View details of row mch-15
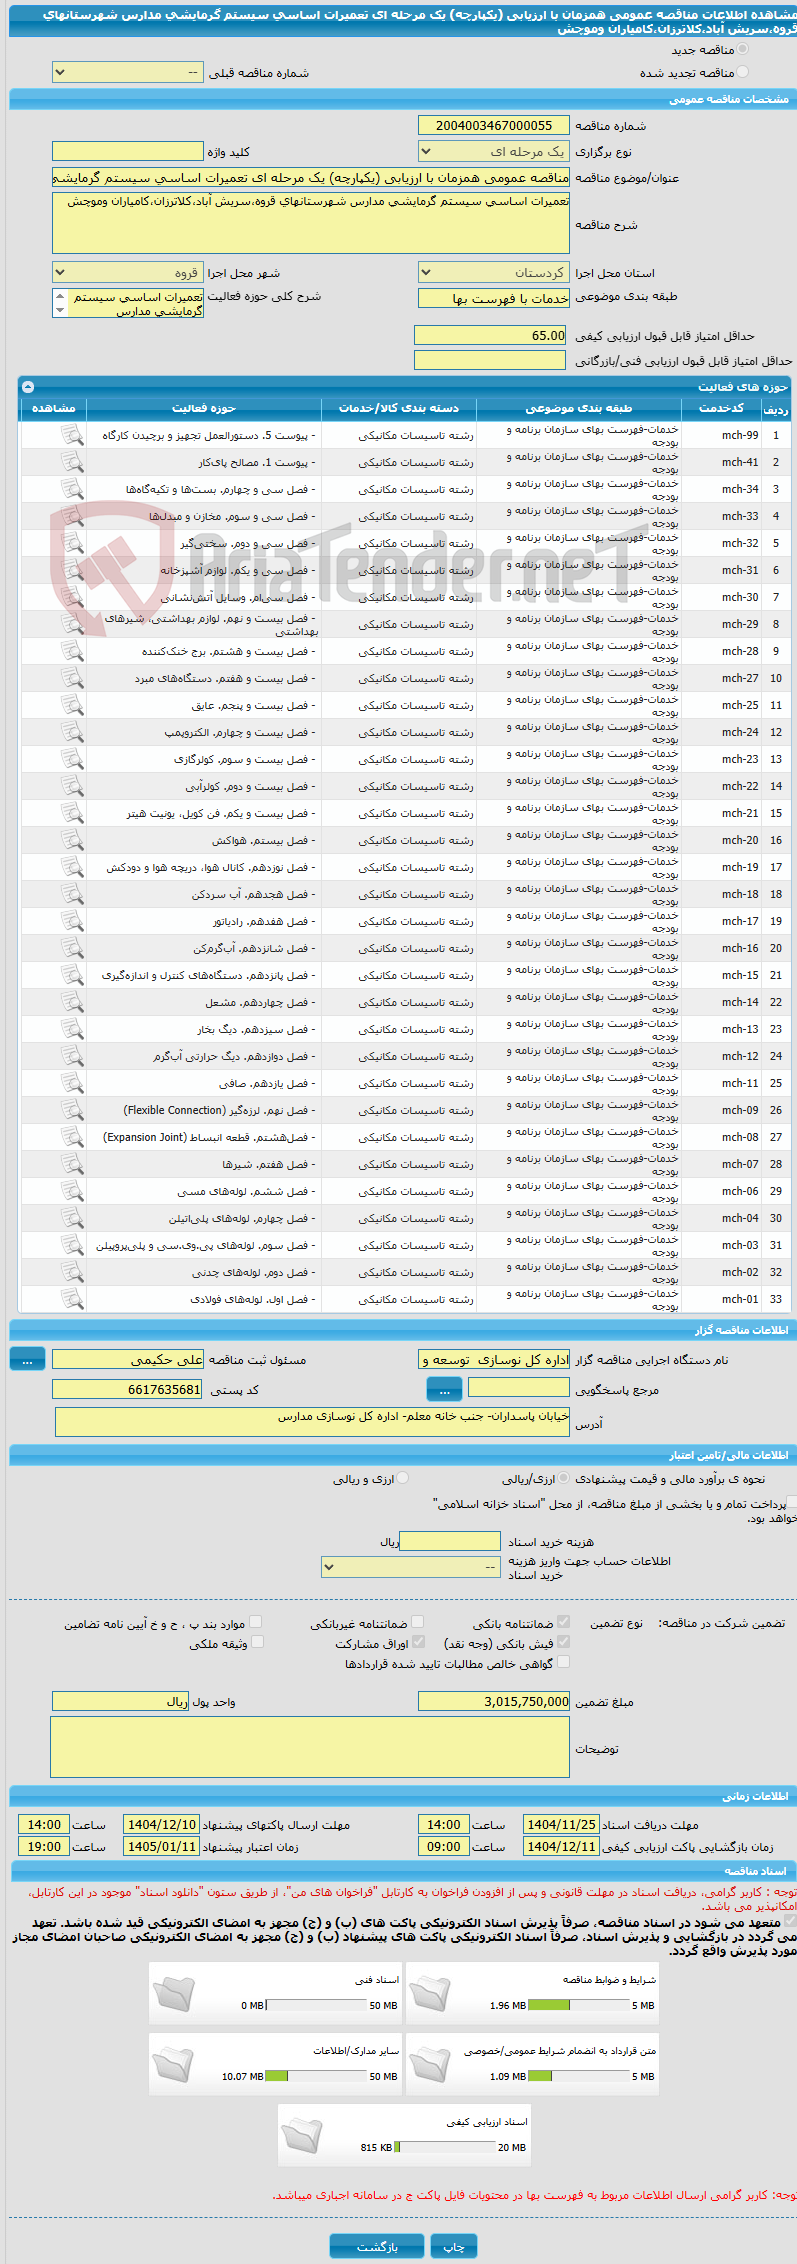This screenshot has height=2264, width=797. [x=72, y=975]
